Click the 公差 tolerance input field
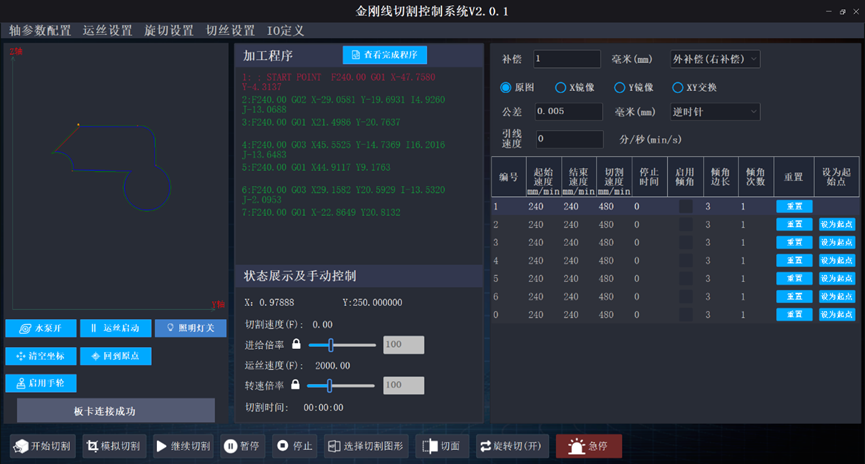Viewport: 865px width, 464px height. click(569, 111)
